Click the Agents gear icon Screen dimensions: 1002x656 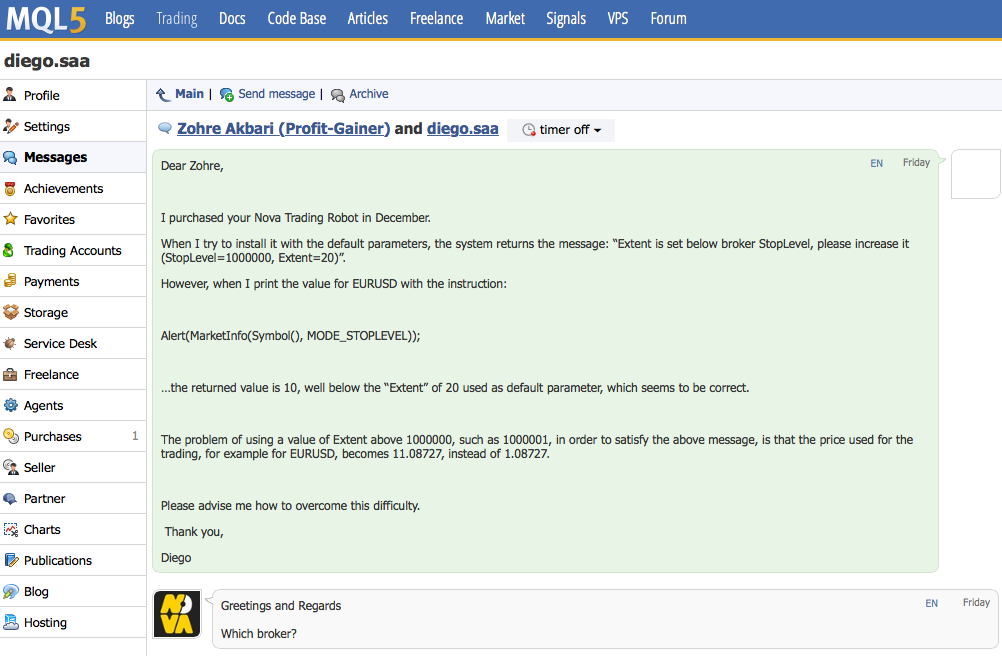(x=10, y=405)
